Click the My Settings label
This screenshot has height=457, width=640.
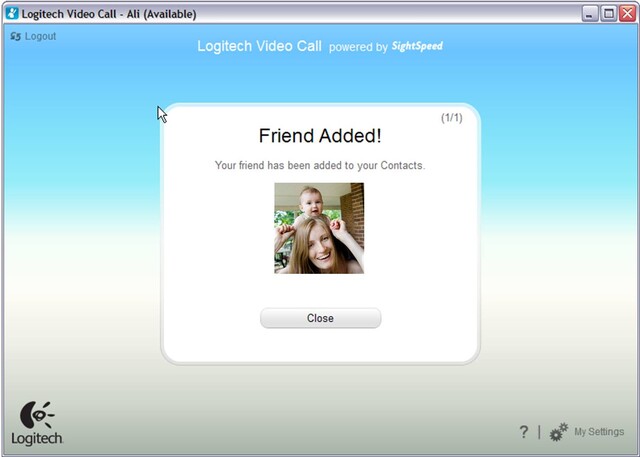coord(599,432)
